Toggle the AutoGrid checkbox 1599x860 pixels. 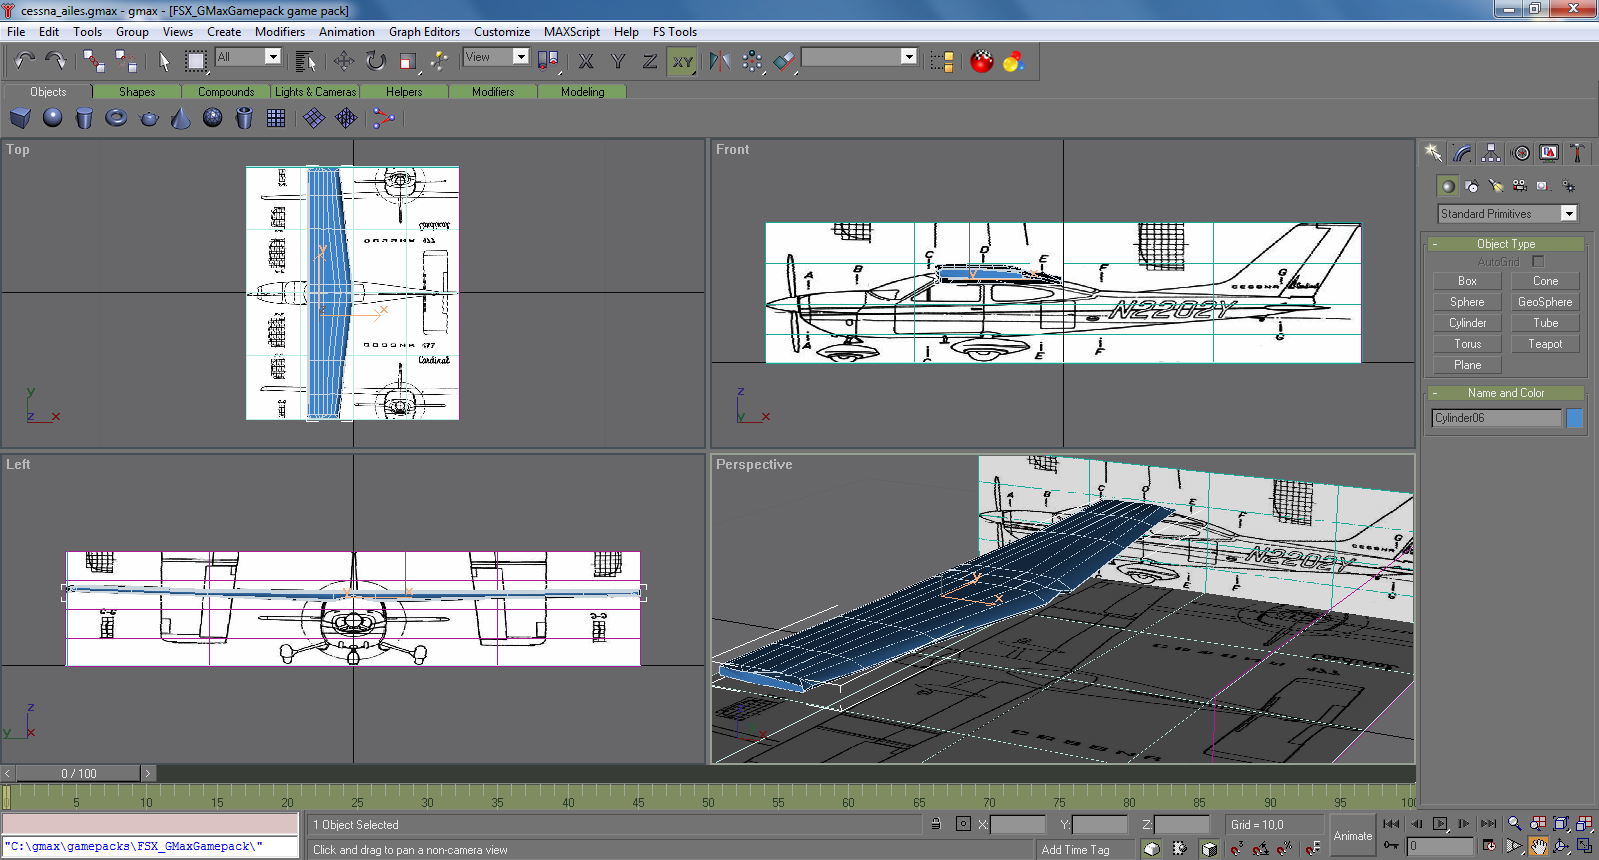pos(1538,261)
